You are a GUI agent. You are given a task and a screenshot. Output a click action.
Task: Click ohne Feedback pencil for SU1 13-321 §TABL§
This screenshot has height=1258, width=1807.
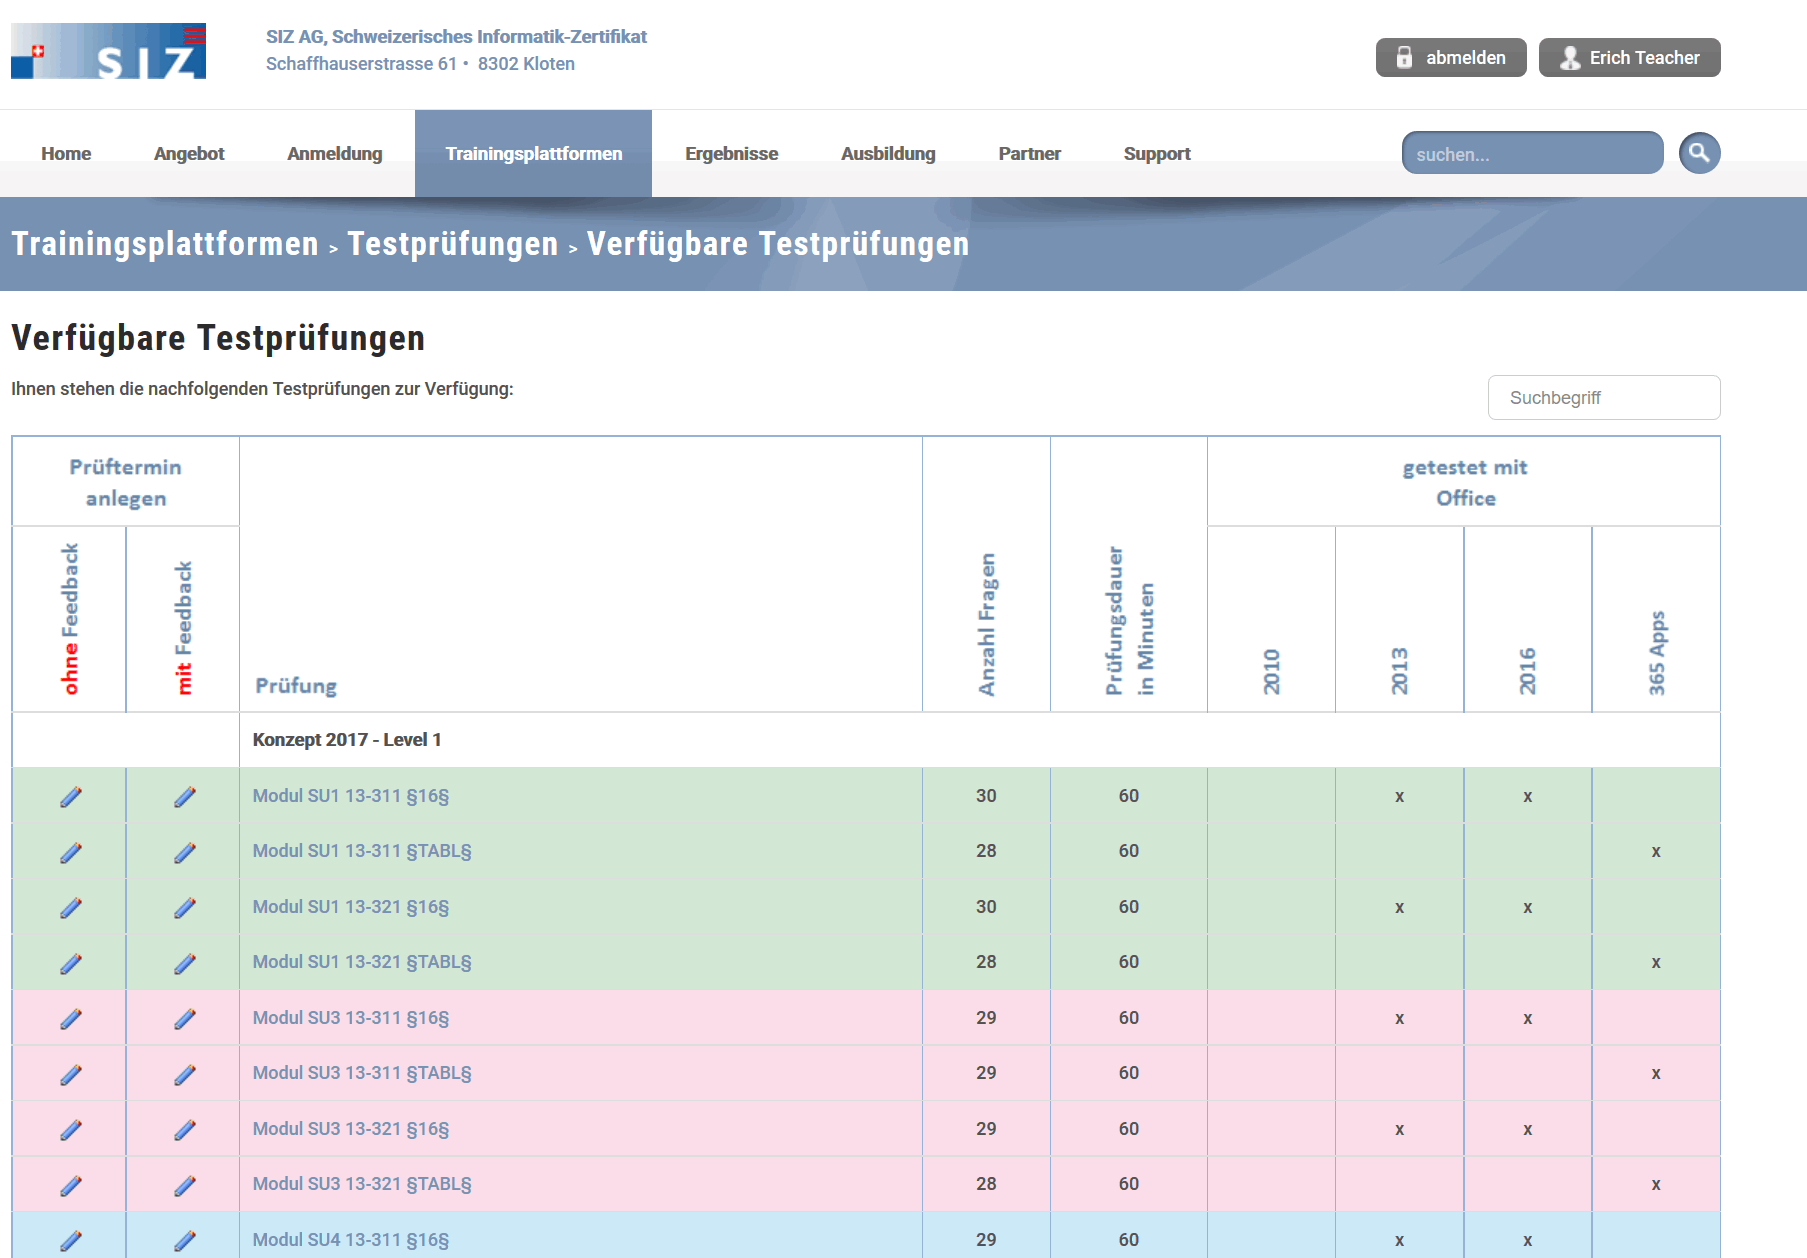click(x=70, y=963)
